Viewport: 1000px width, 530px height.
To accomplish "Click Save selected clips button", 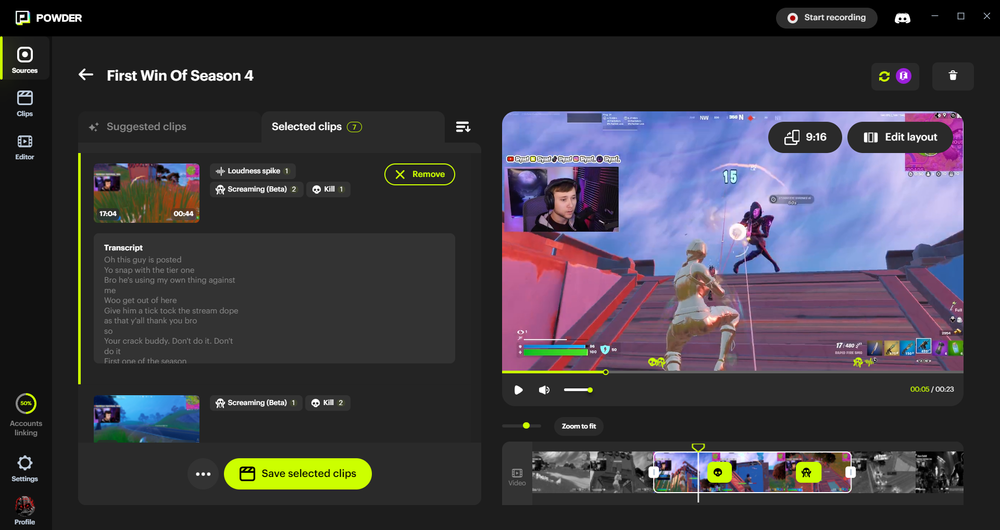I will [297, 474].
